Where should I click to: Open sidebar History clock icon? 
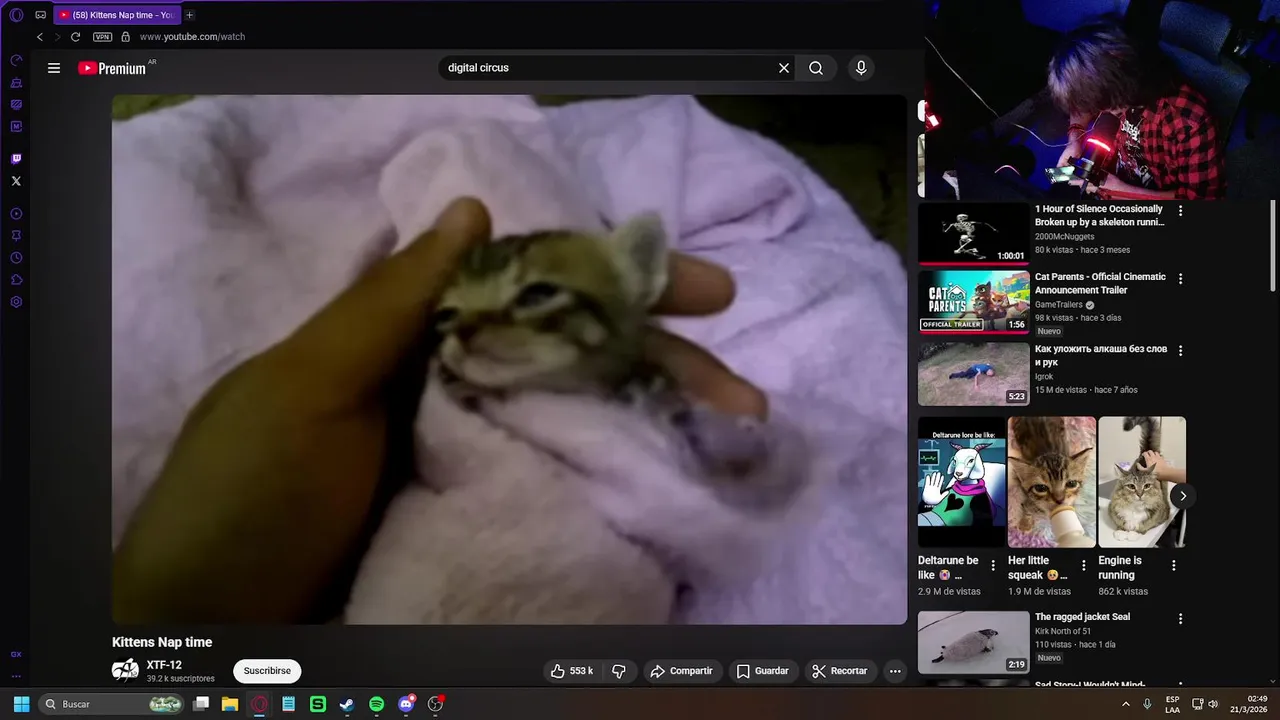(x=16, y=258)
